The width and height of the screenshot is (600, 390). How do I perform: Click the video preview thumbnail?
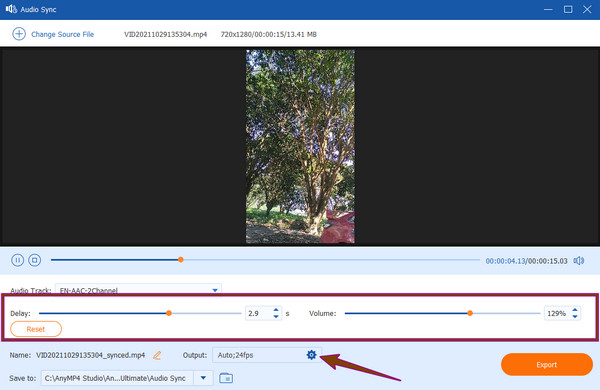[300, 147]
